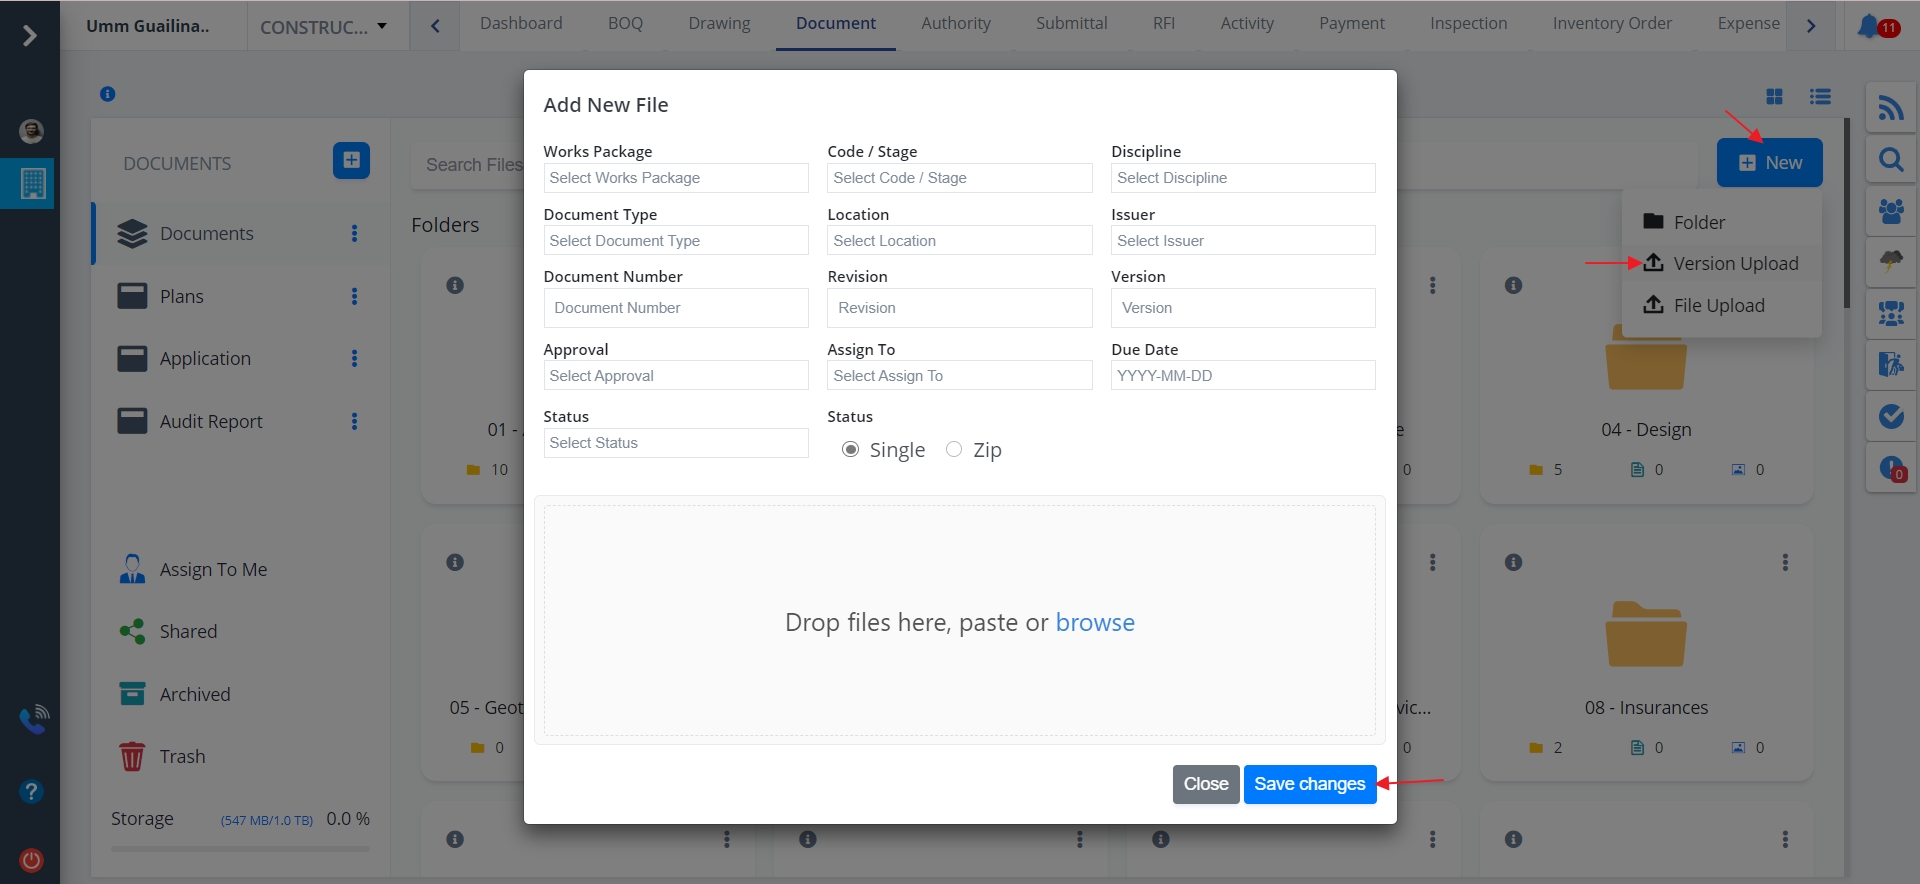Image resolution: width=1920 pixels, height=884 pixels.
Task: Click the Due Date field
Action: pyautogui.click(x=1243, y=376)
